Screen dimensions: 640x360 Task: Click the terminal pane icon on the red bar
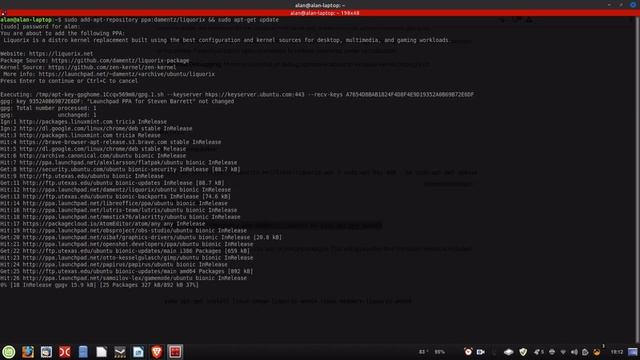click(x=3, y=13)
